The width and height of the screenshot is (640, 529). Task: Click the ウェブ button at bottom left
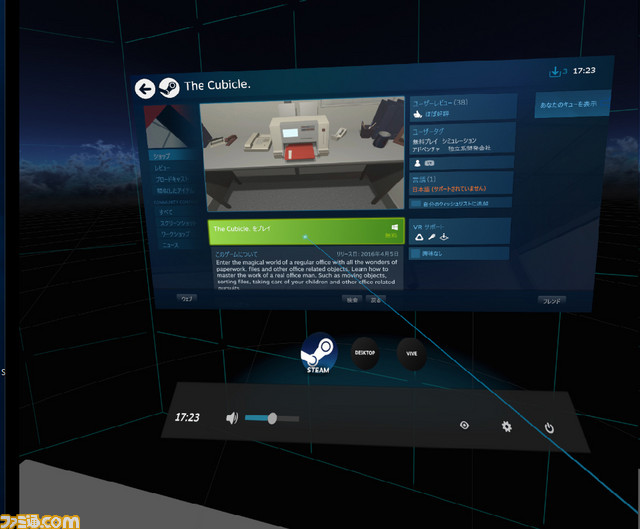(187, 299)
